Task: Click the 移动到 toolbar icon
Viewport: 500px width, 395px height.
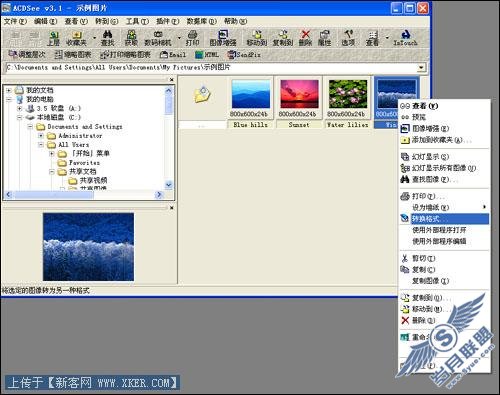Action: tap(257, 38)
